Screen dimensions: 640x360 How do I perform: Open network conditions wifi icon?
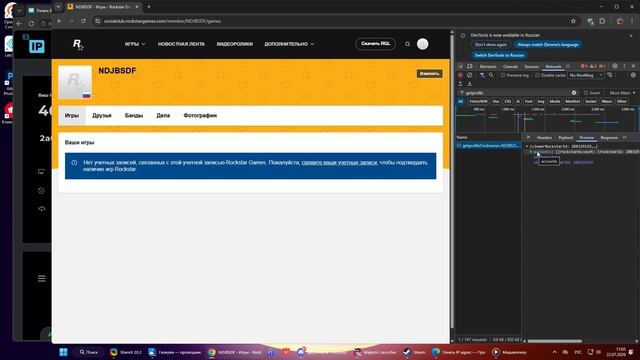[610, 75]
